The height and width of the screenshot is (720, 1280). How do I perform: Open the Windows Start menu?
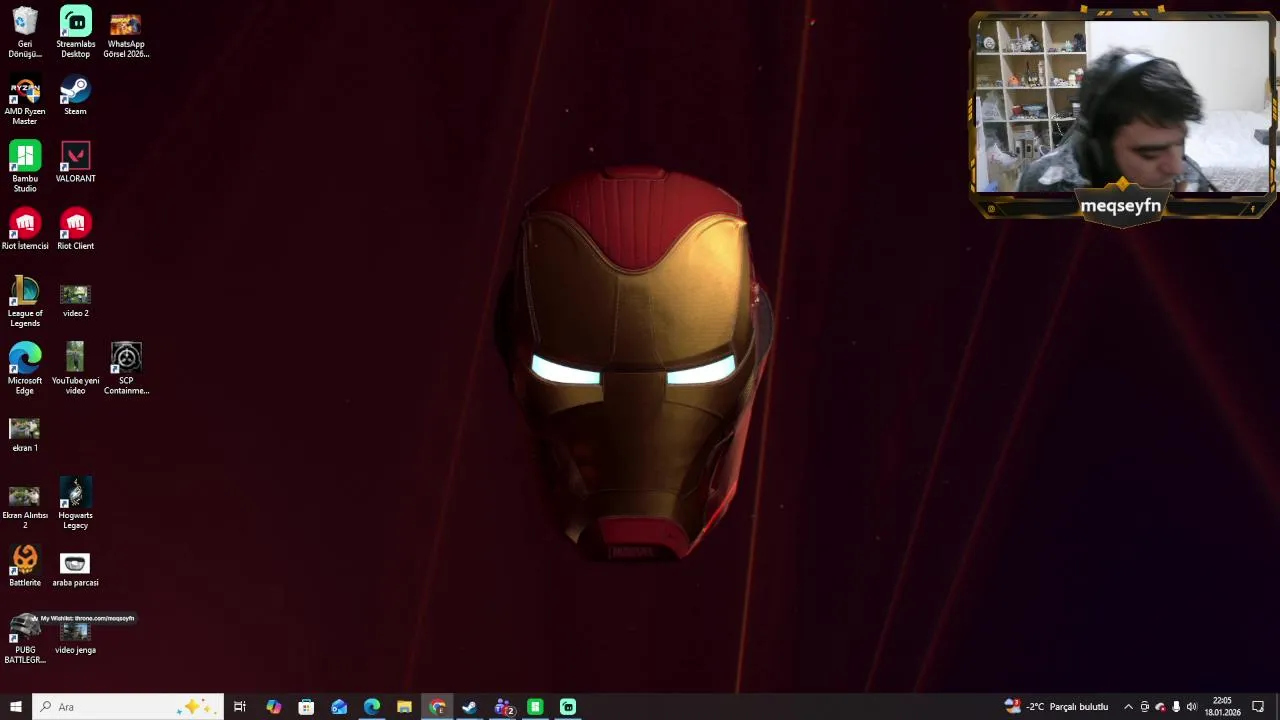(x=15, y=707)
